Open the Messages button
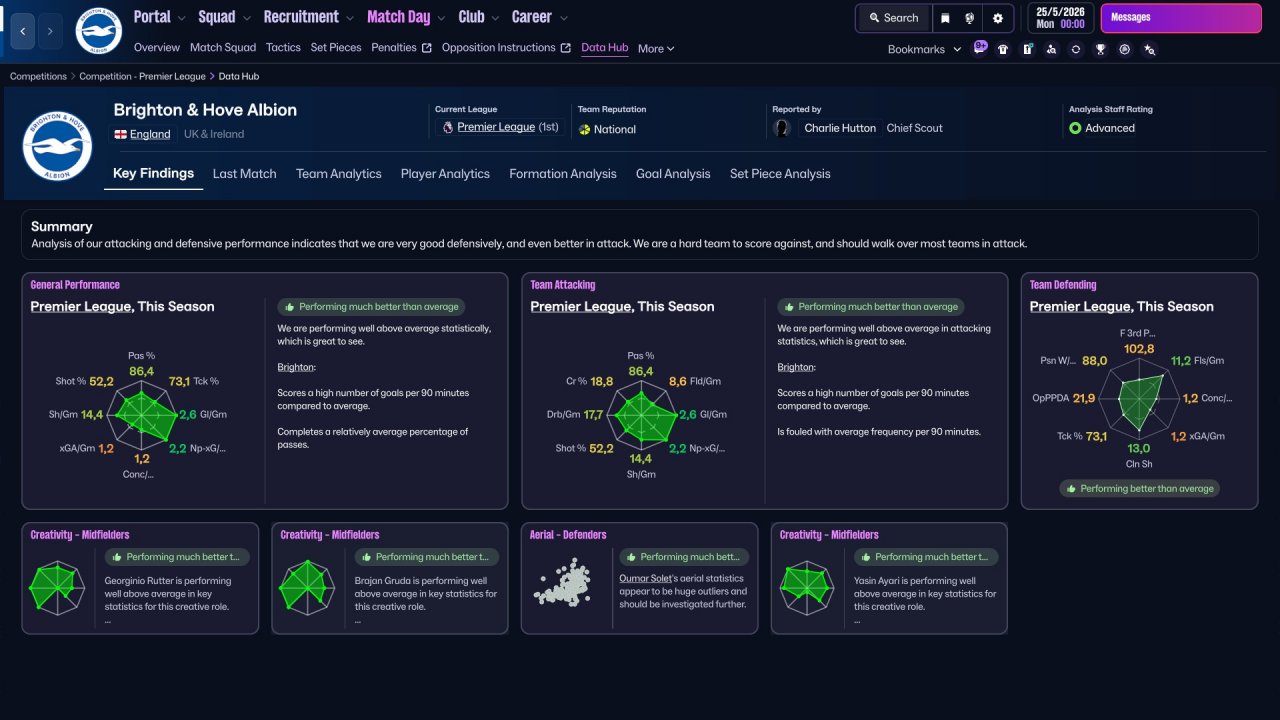Viewport: 1280px width, 720px height. tap(1181, 18)
